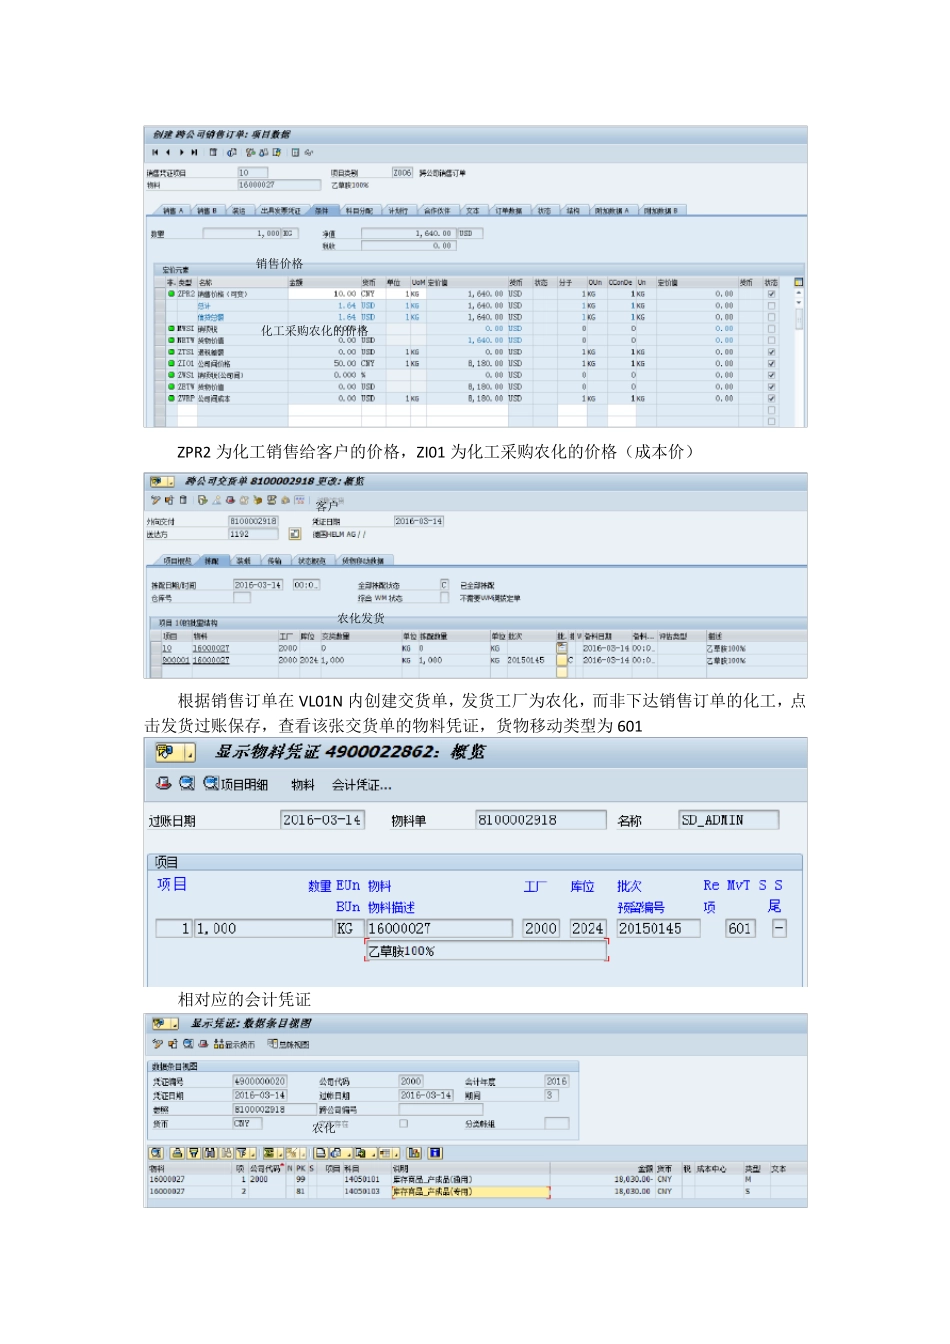The height and width of the screenshot is (1344, 950).
Task: Click material field 16000027 in material document
Action: pos(441,928)
